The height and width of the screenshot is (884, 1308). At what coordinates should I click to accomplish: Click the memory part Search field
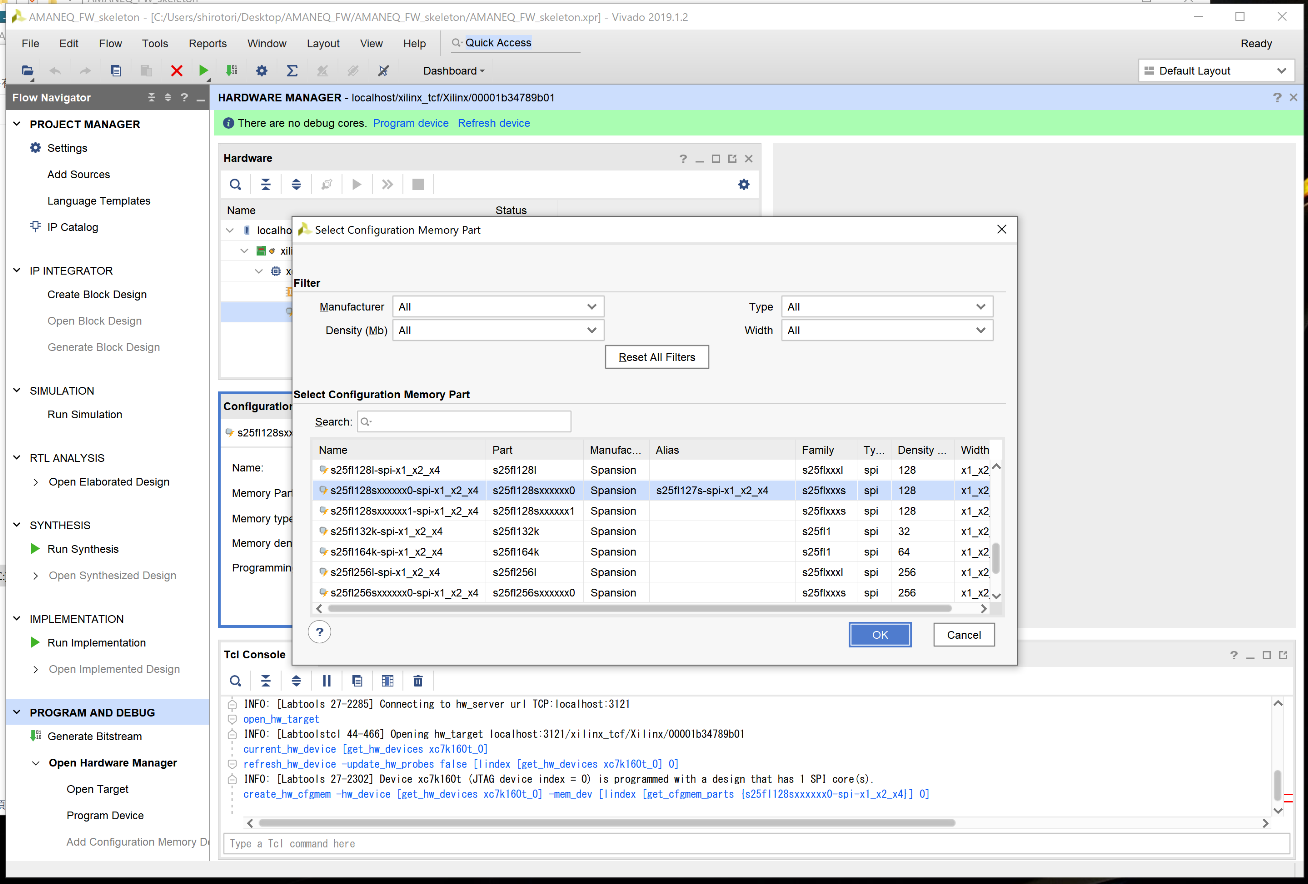[x=464, y=422]
